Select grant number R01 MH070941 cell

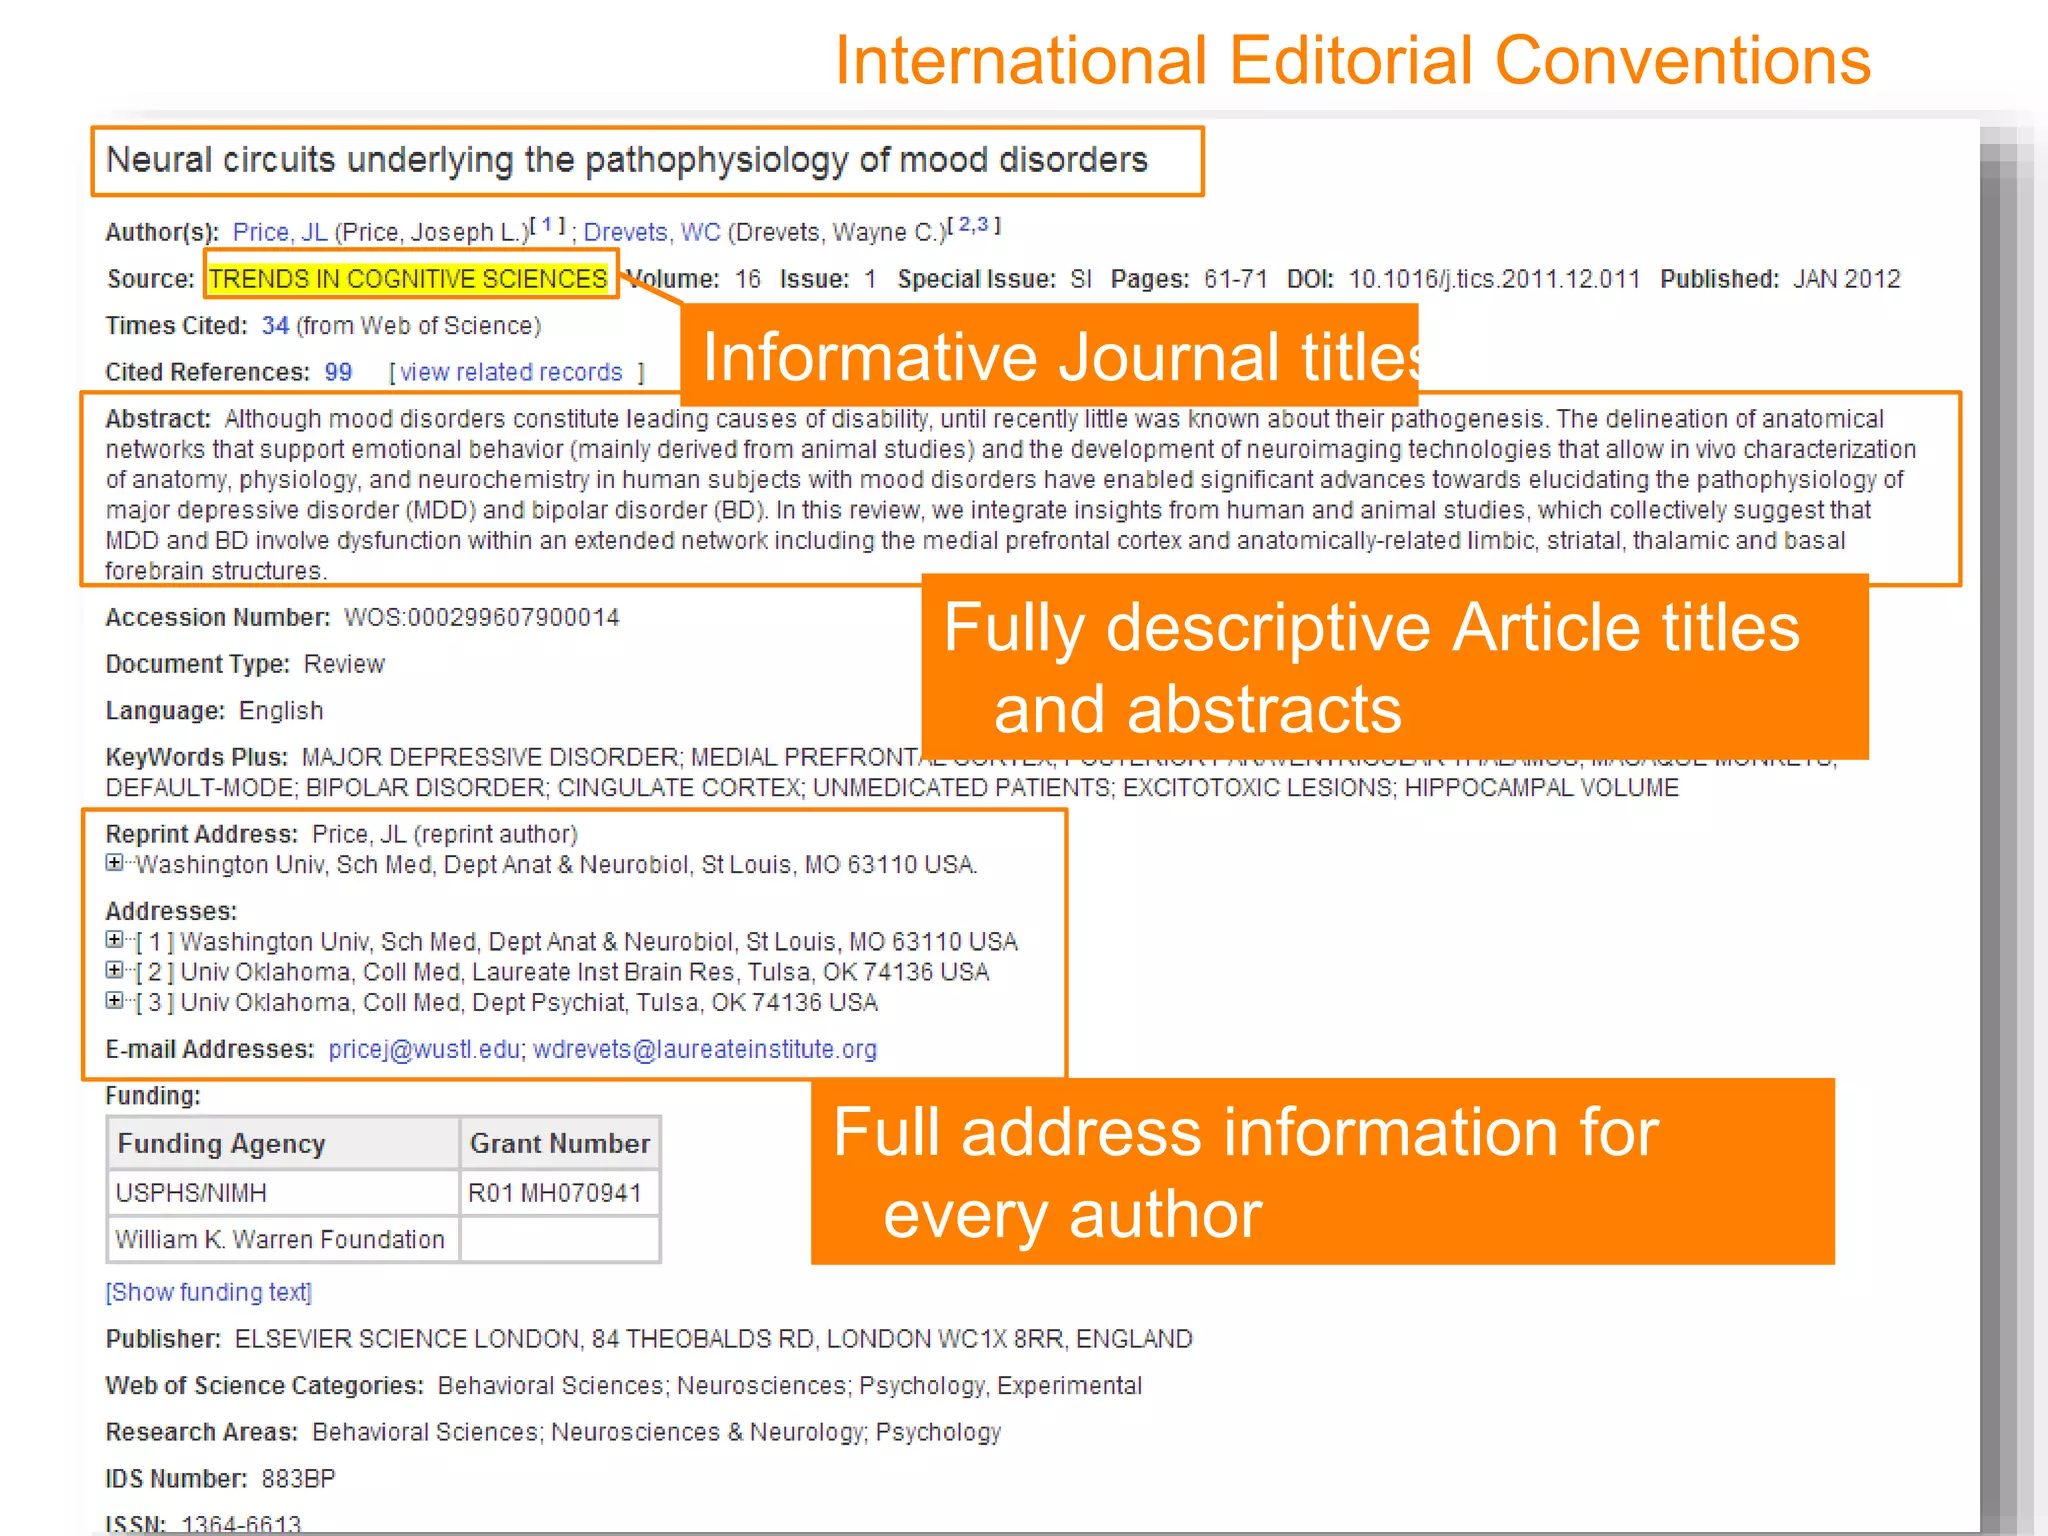coord(559,1193)
